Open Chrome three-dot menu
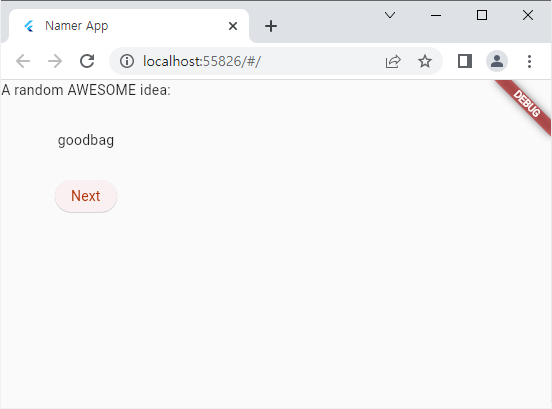Viewport: 552px width, 409px height. pos(529,61)
